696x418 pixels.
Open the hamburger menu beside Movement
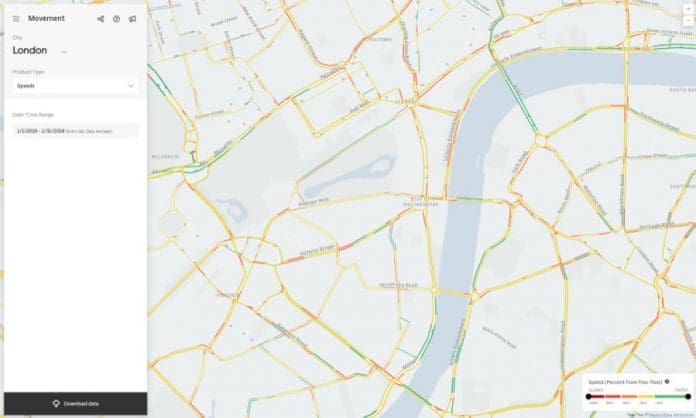click(x=16, y=19)
